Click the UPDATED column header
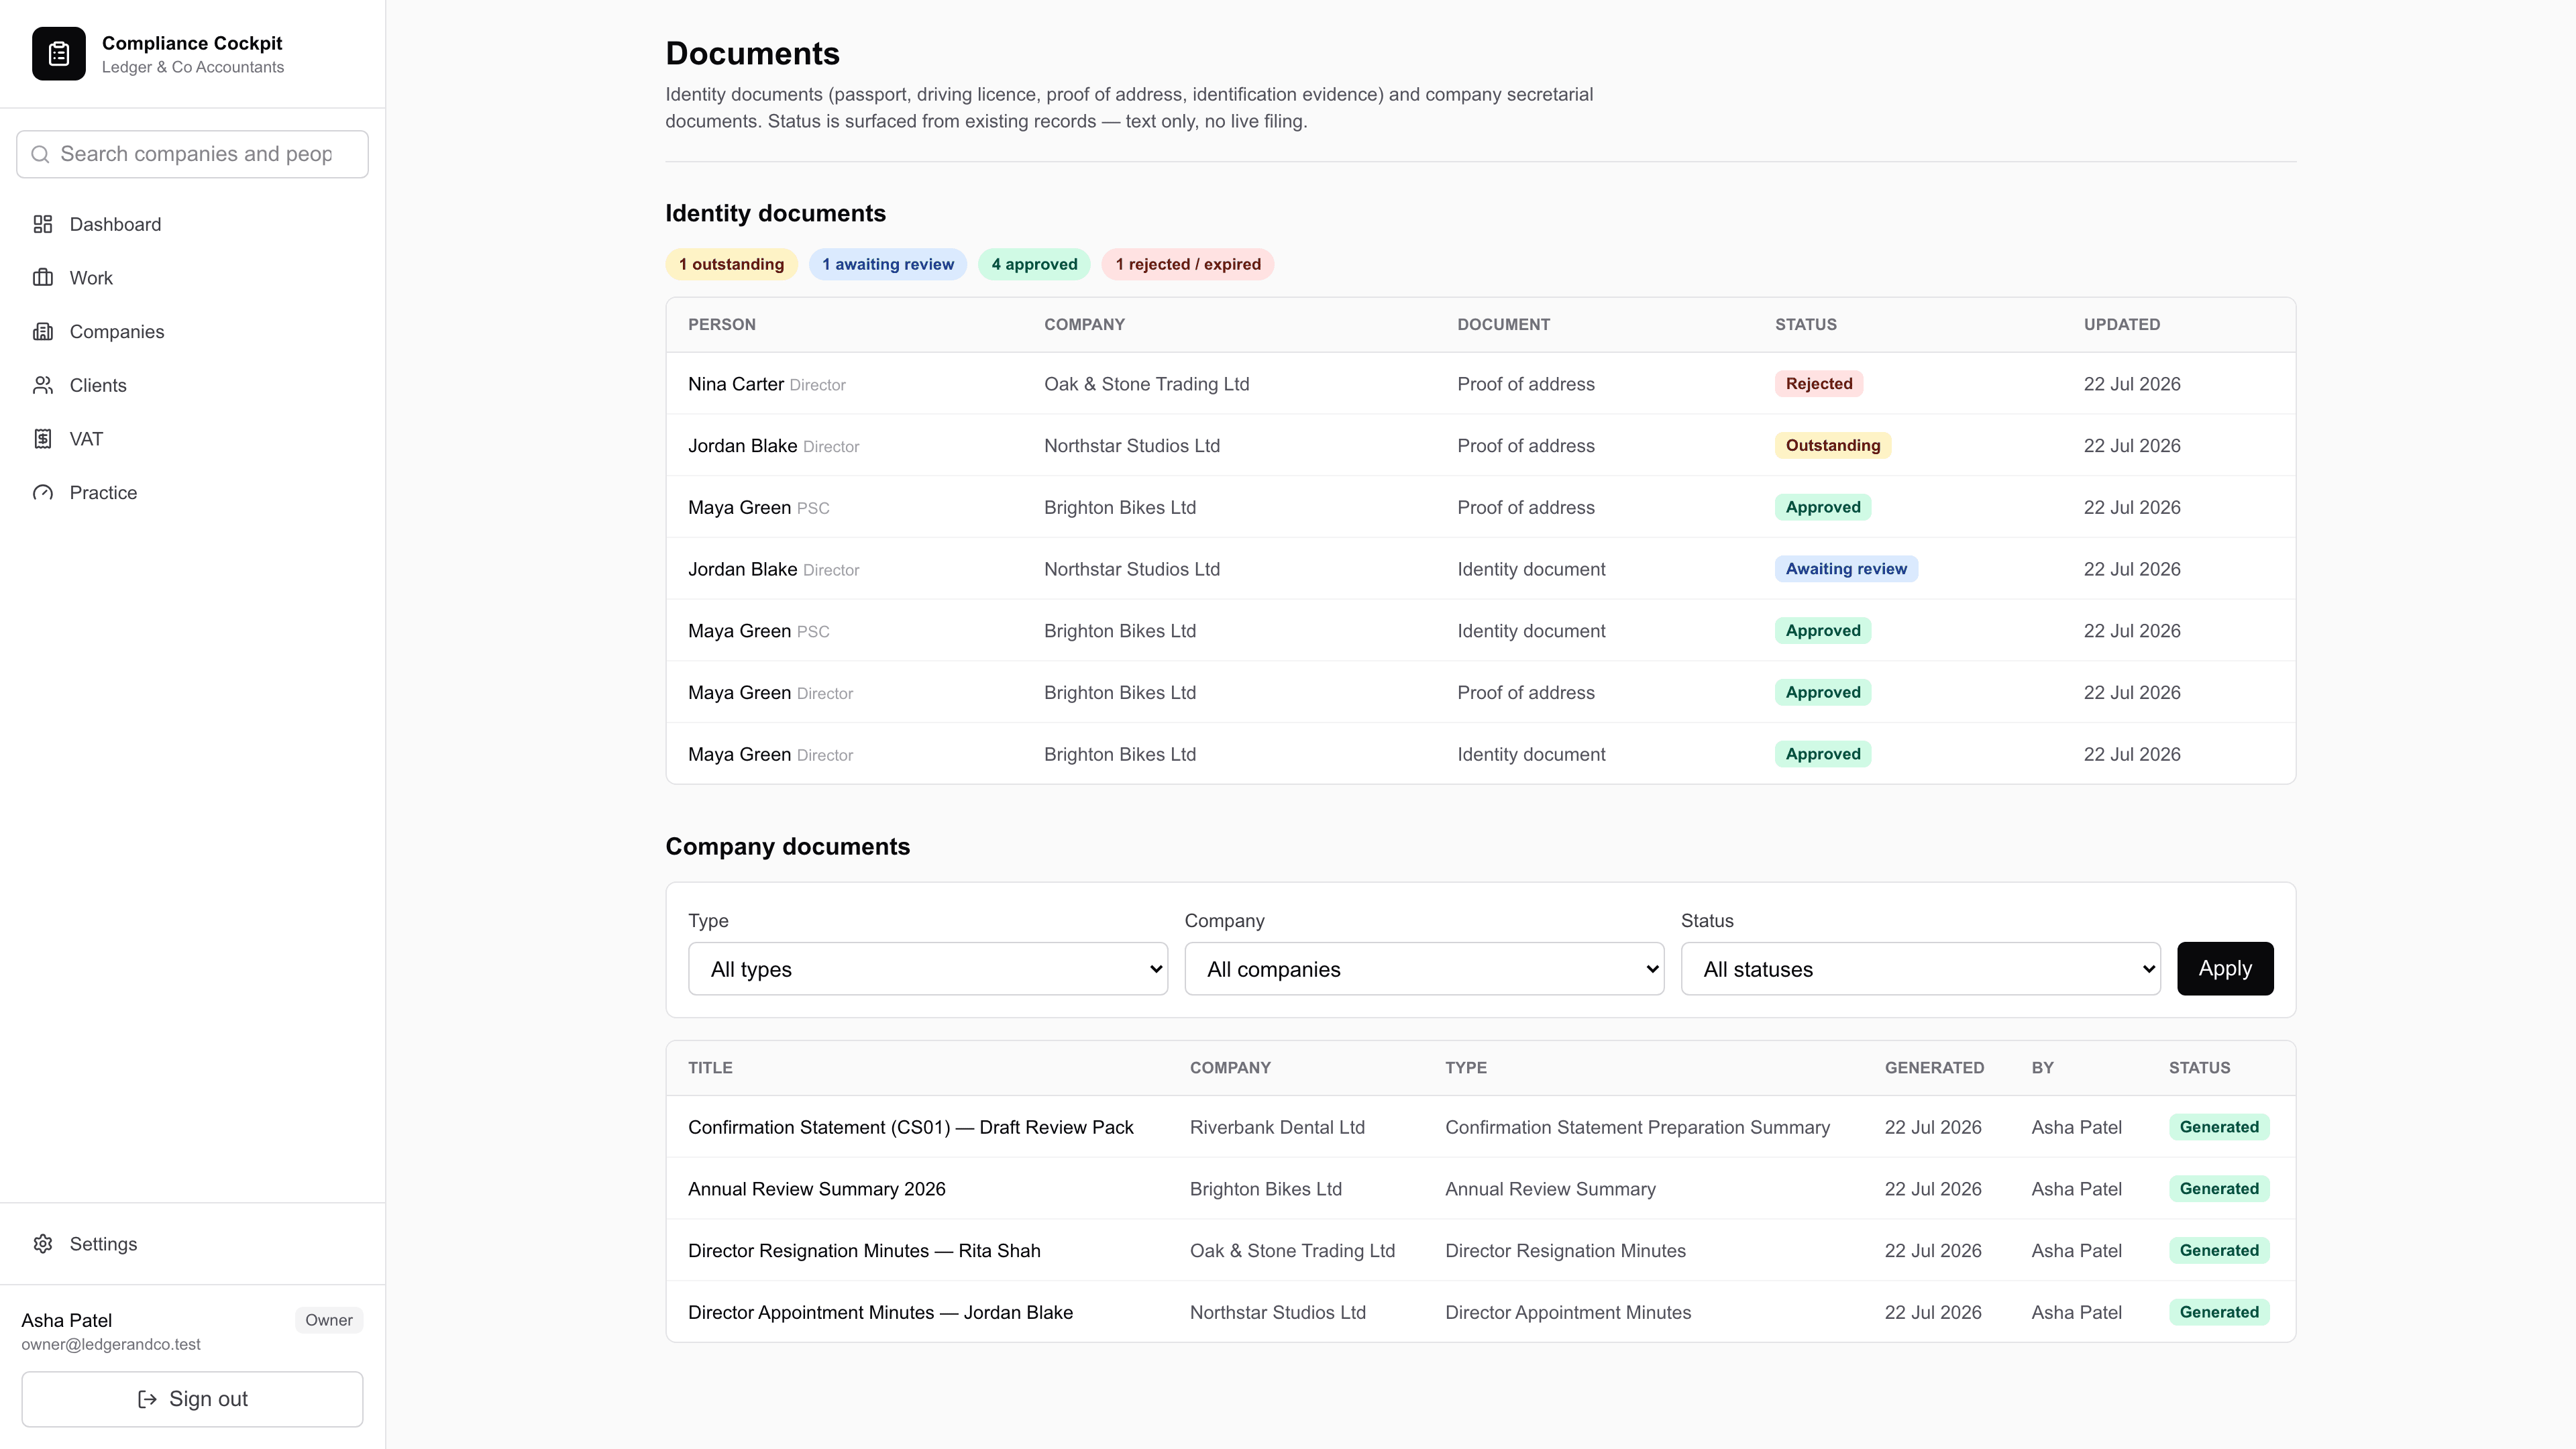The image size is (2576, 1449). pyautogui.click(x=2122, y=325)
